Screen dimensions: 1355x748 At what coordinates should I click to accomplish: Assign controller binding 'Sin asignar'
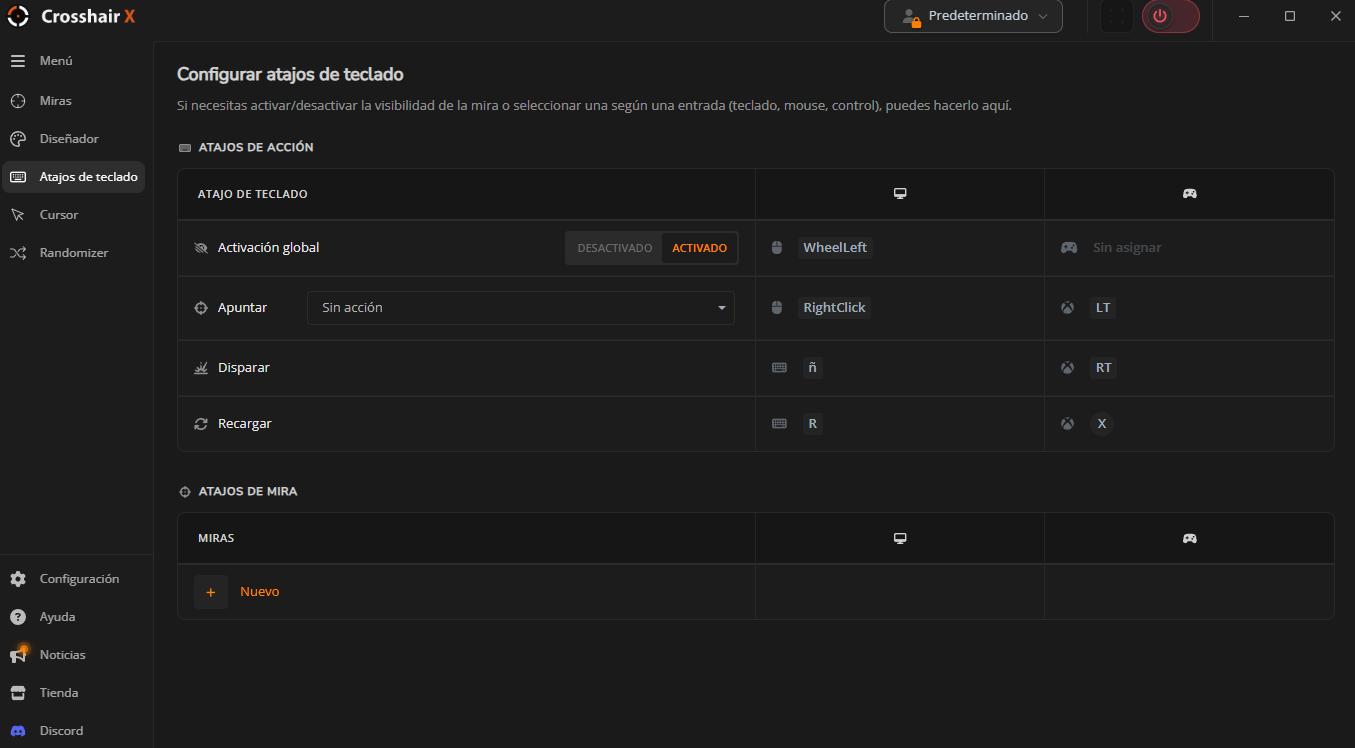point(1127,248)
